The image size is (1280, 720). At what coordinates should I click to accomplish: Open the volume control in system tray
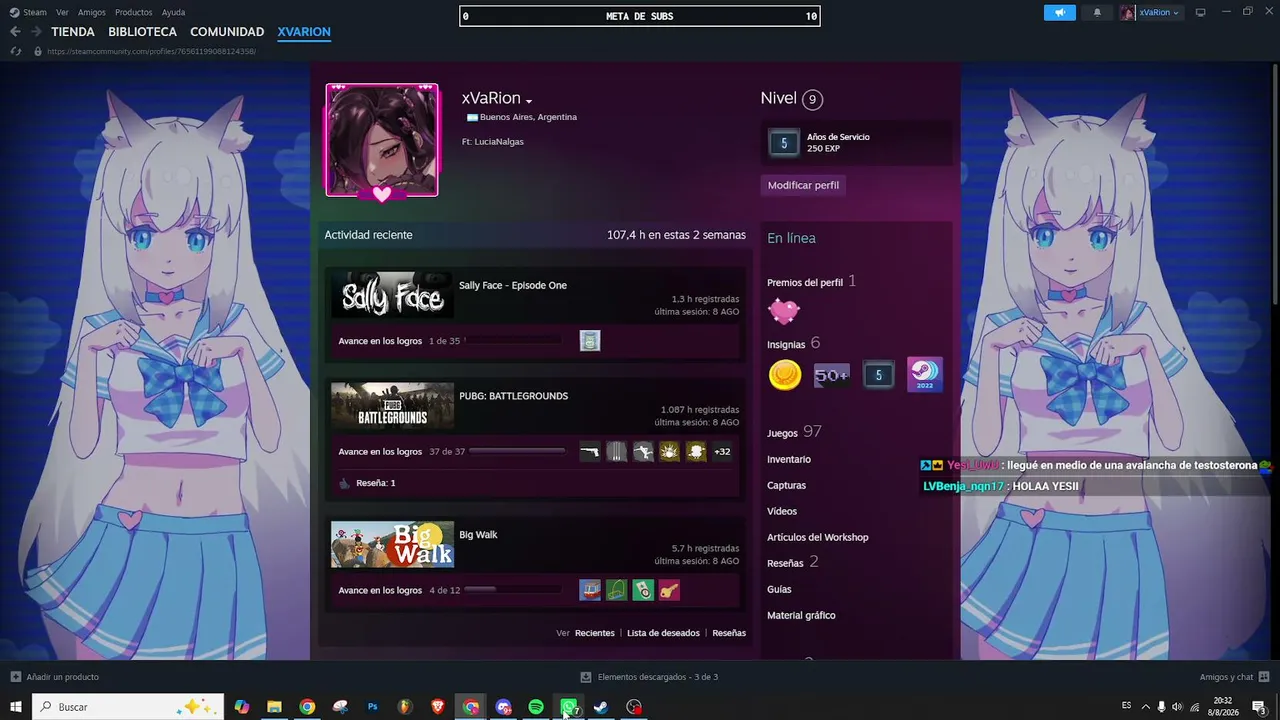[x=1177, y=707]
